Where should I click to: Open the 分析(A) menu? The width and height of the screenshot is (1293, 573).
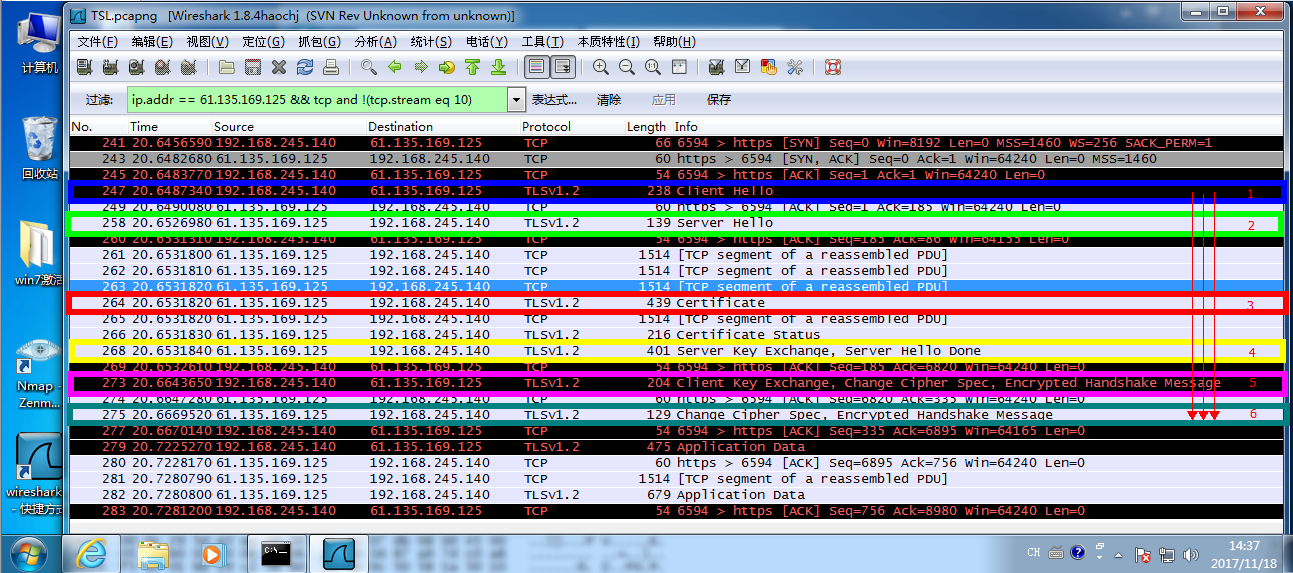point(375,42)
